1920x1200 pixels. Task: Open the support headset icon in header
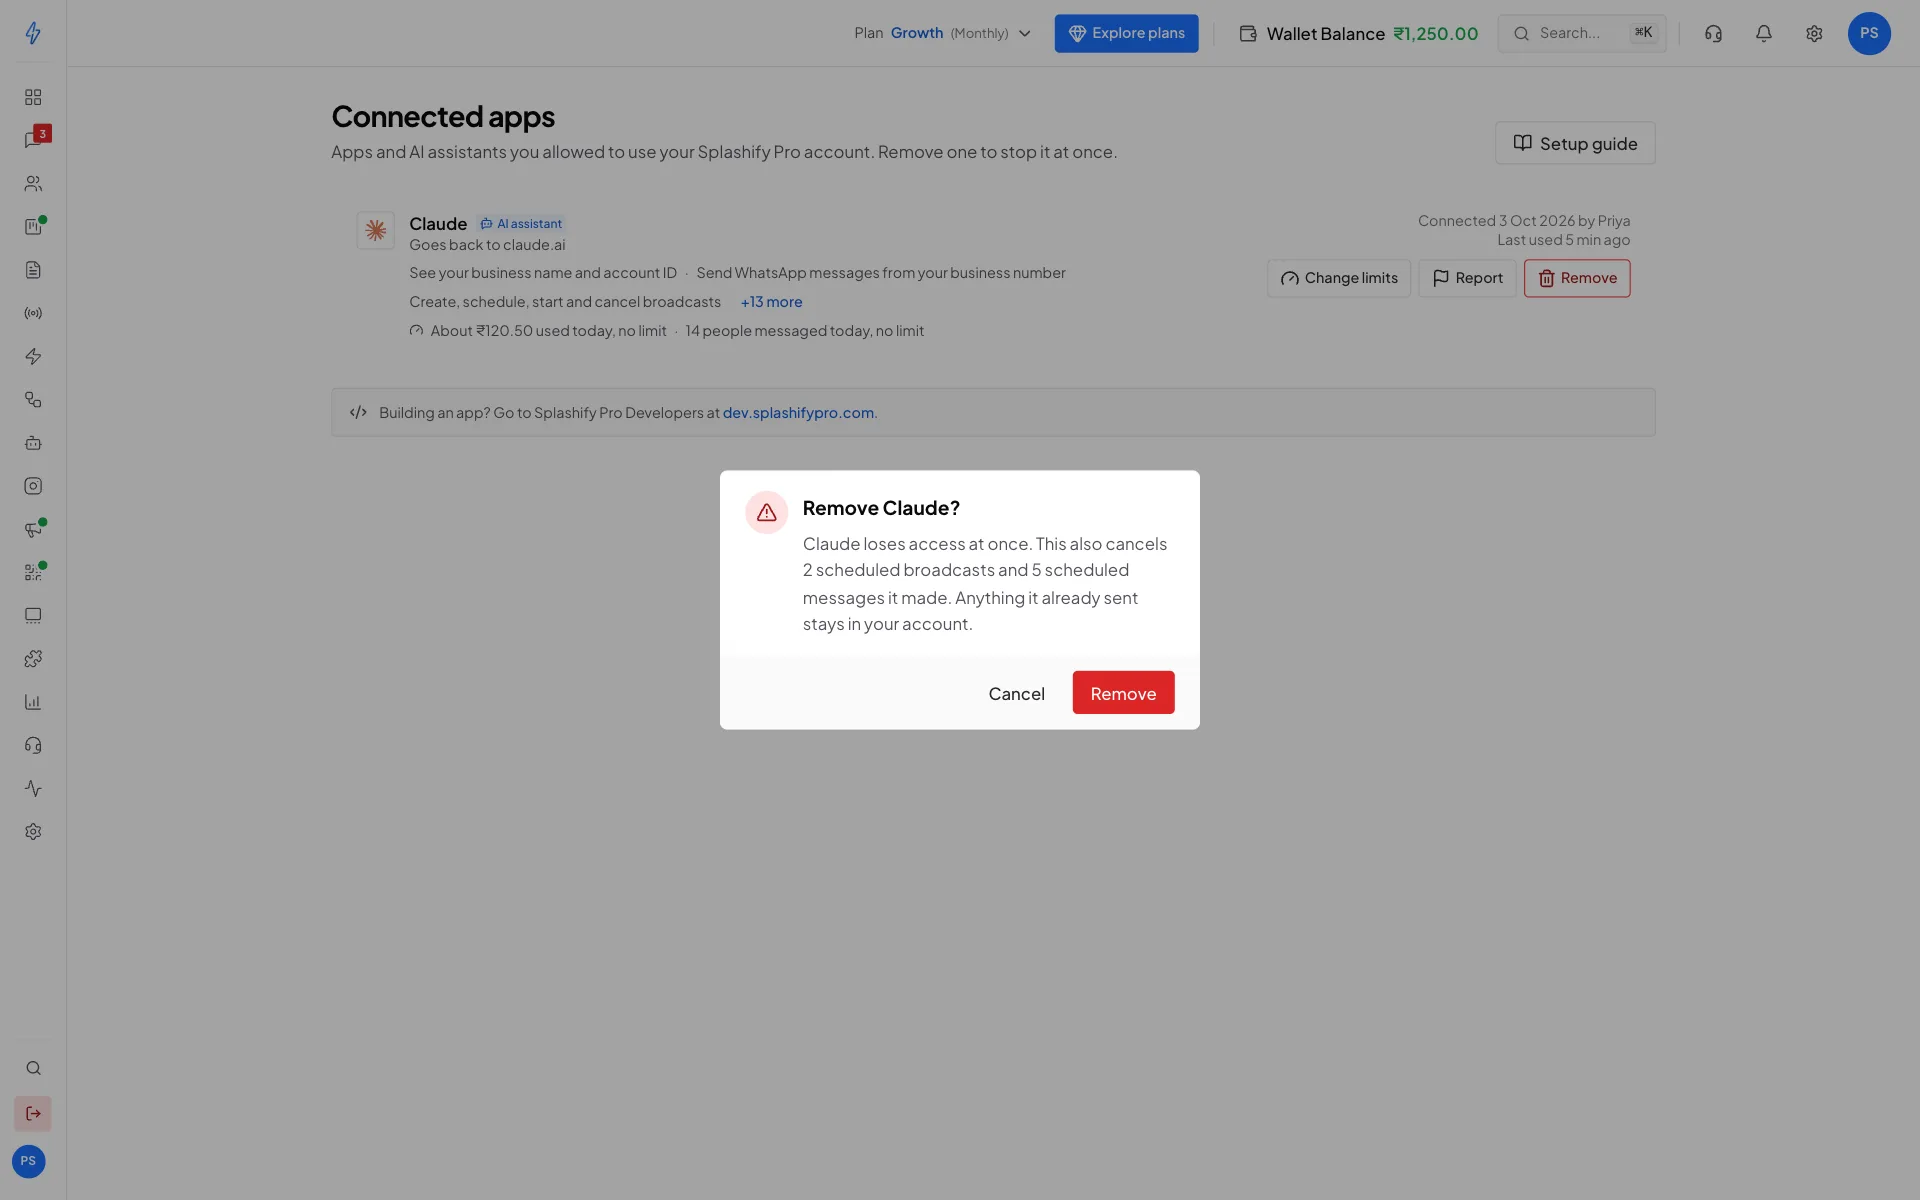coord(1713,33)
